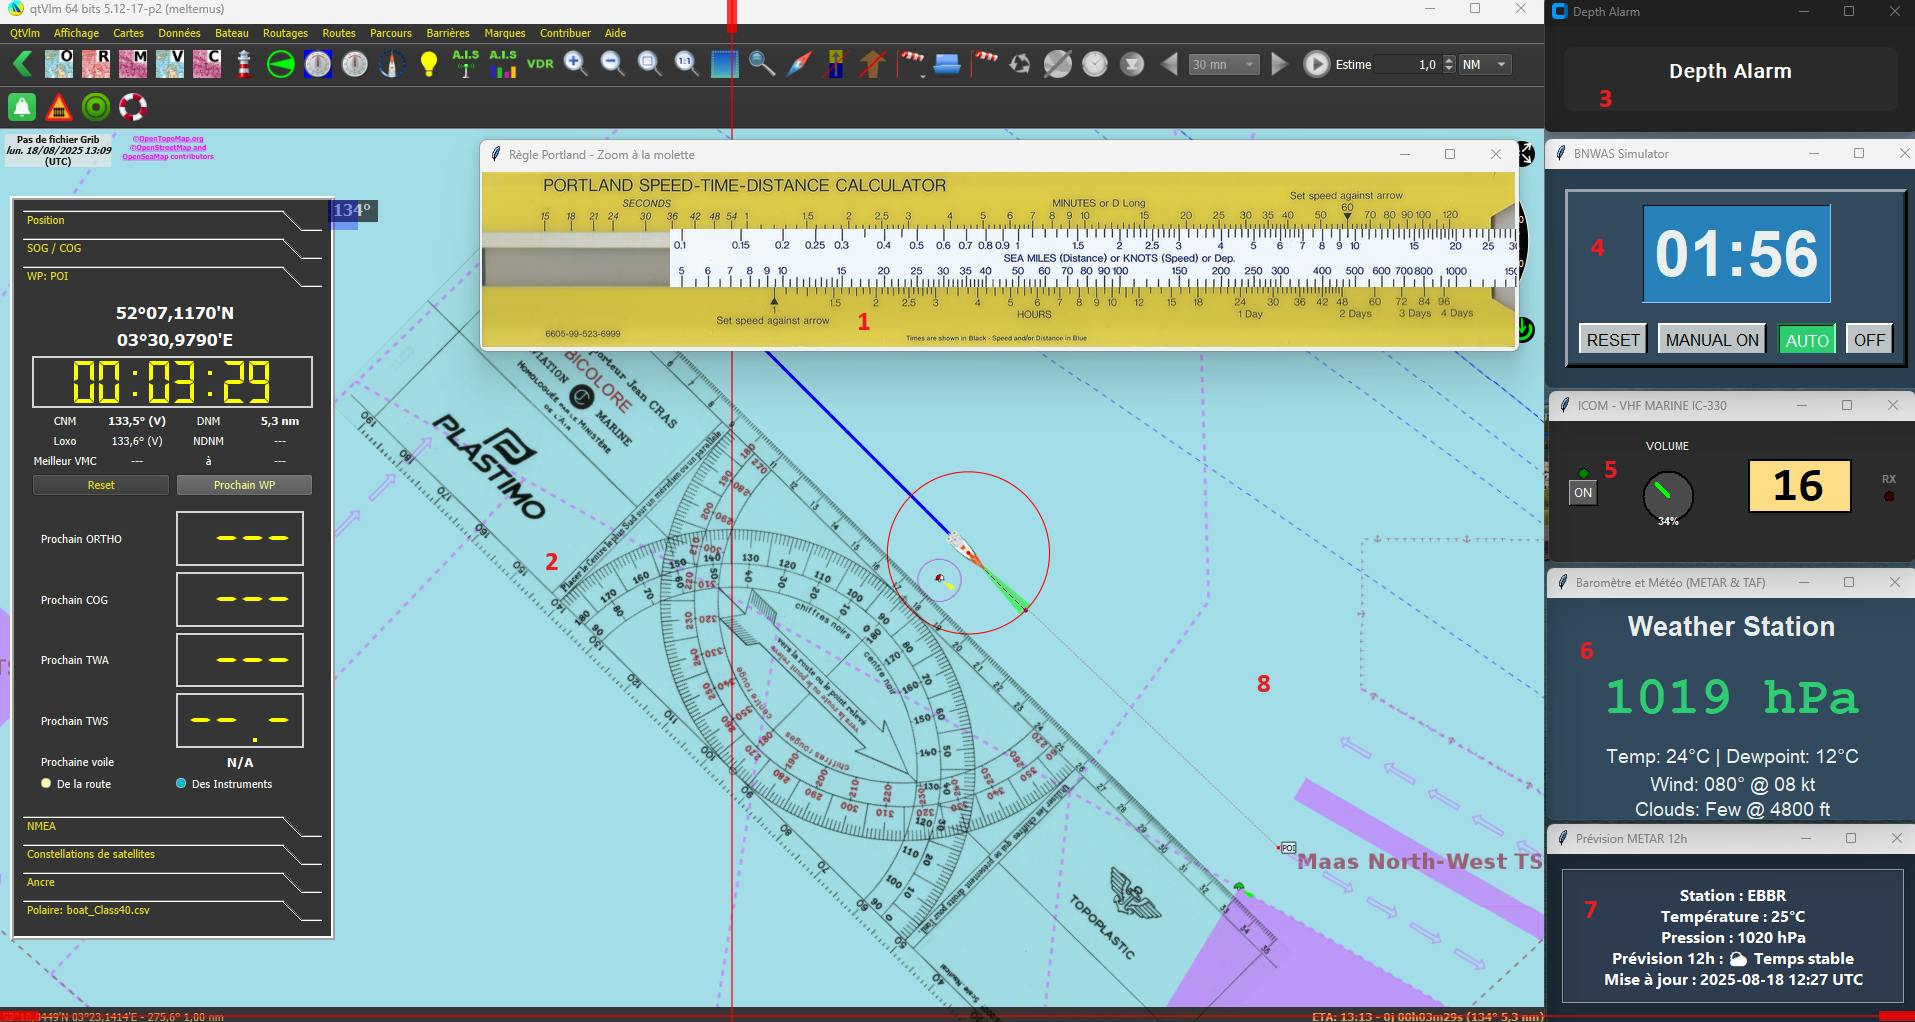Click the blue-highlighted compass dial icon
Image resolution: width=1915 pixels, height=1022 pixels.
pyautogui.click(x=318, y=65)
